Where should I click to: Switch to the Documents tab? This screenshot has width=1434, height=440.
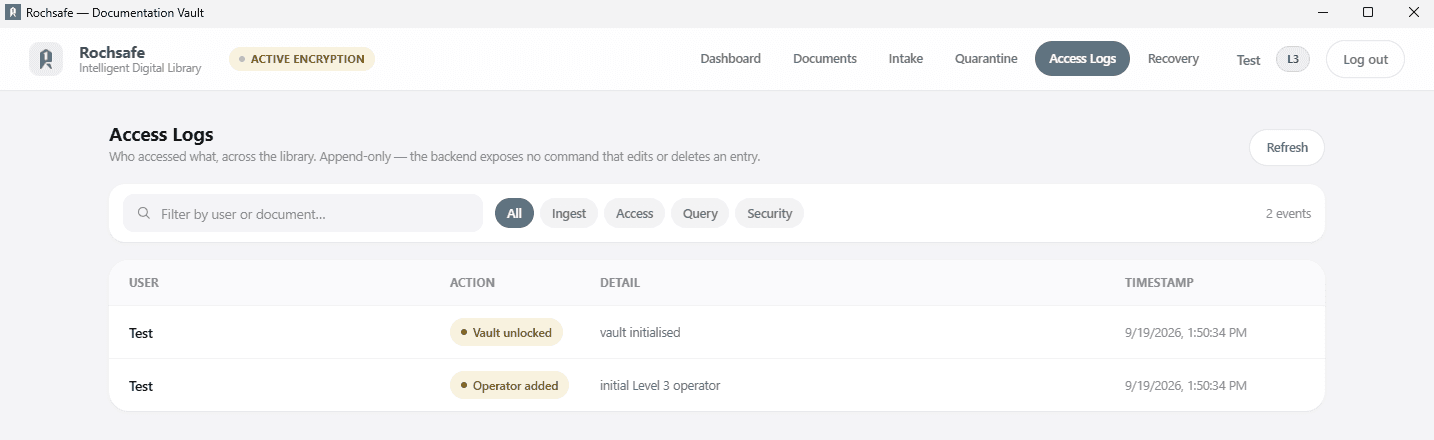tap(825, 59)
